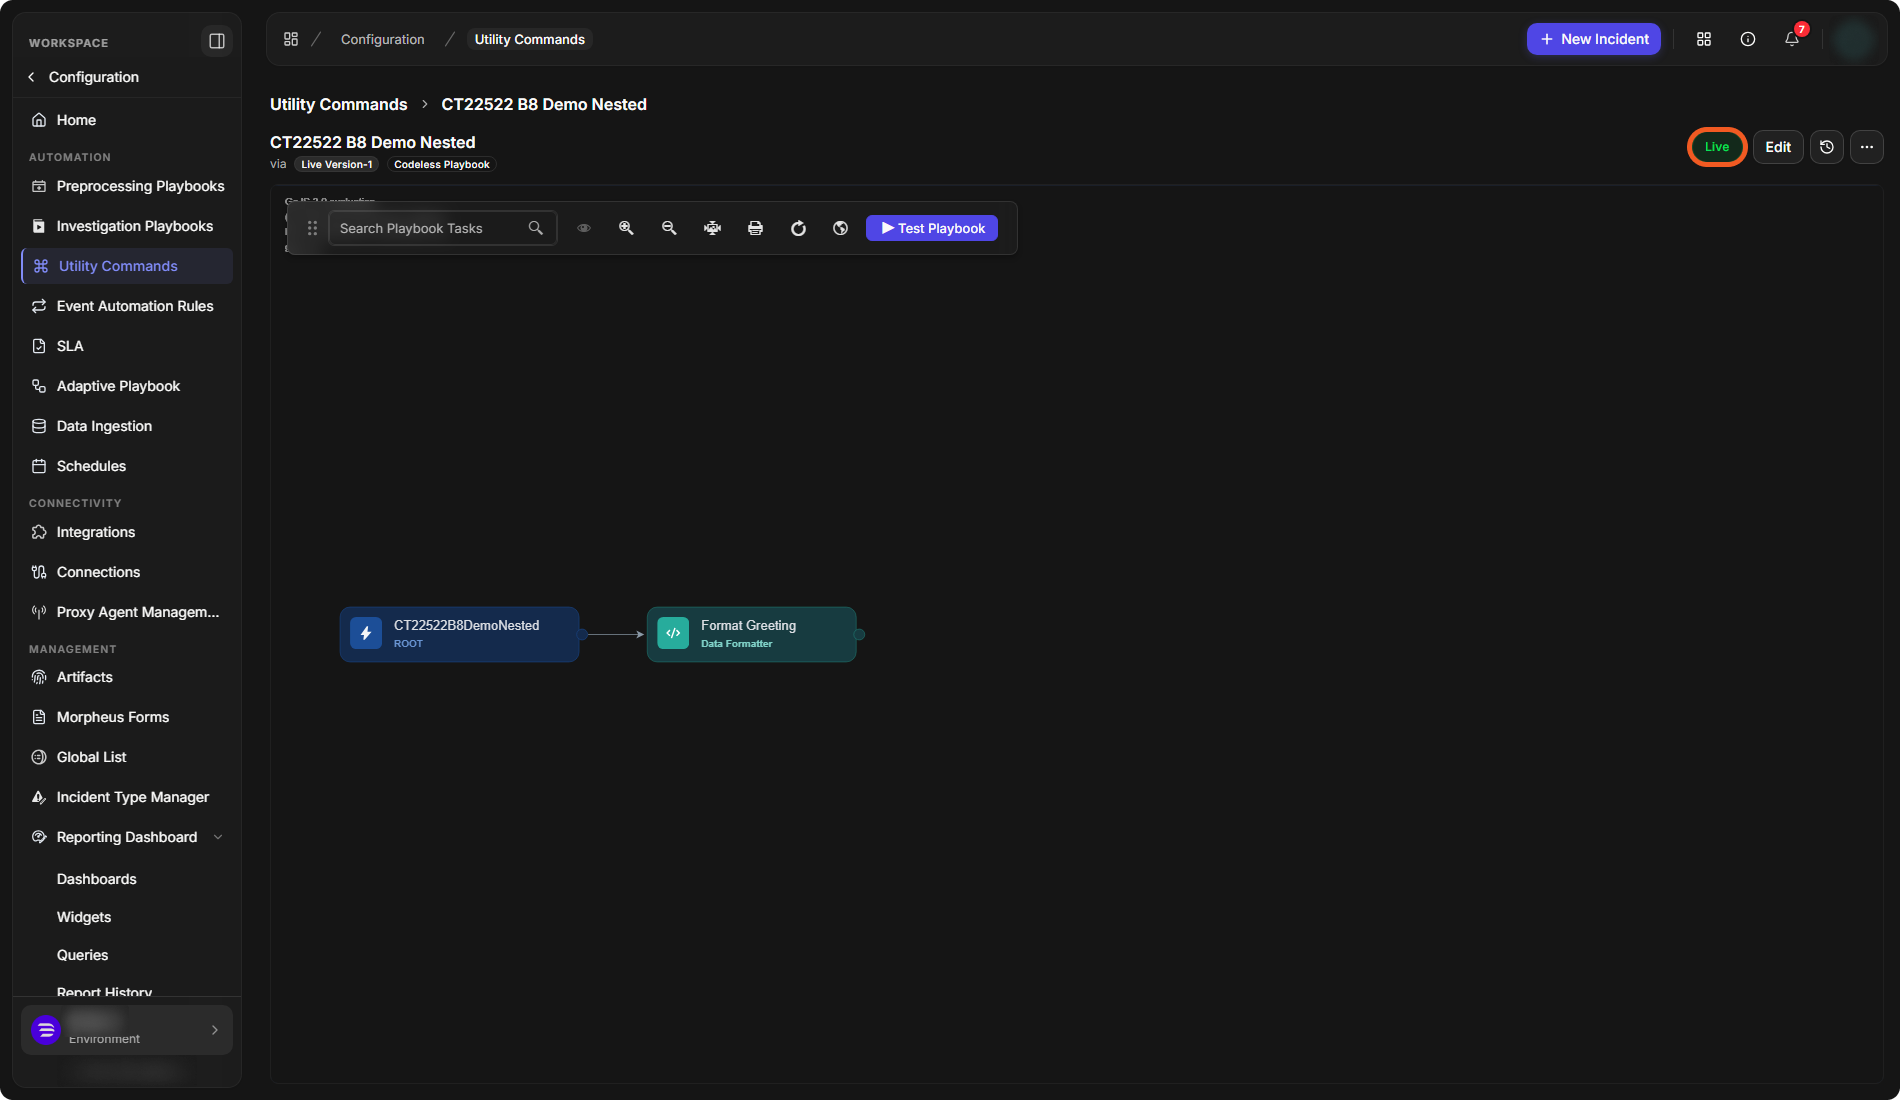Expand the Environment switcher
This screenshot has height=1100, width=1900.
[x=127, y=1030]
